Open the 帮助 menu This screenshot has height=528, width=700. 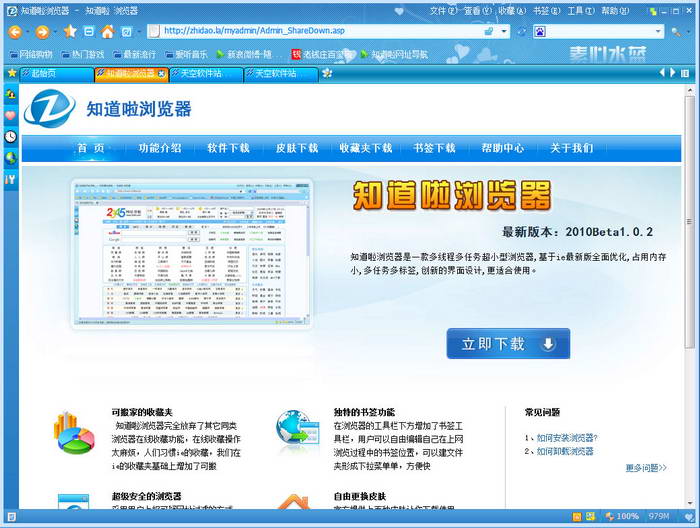click(x=615, y=11)
